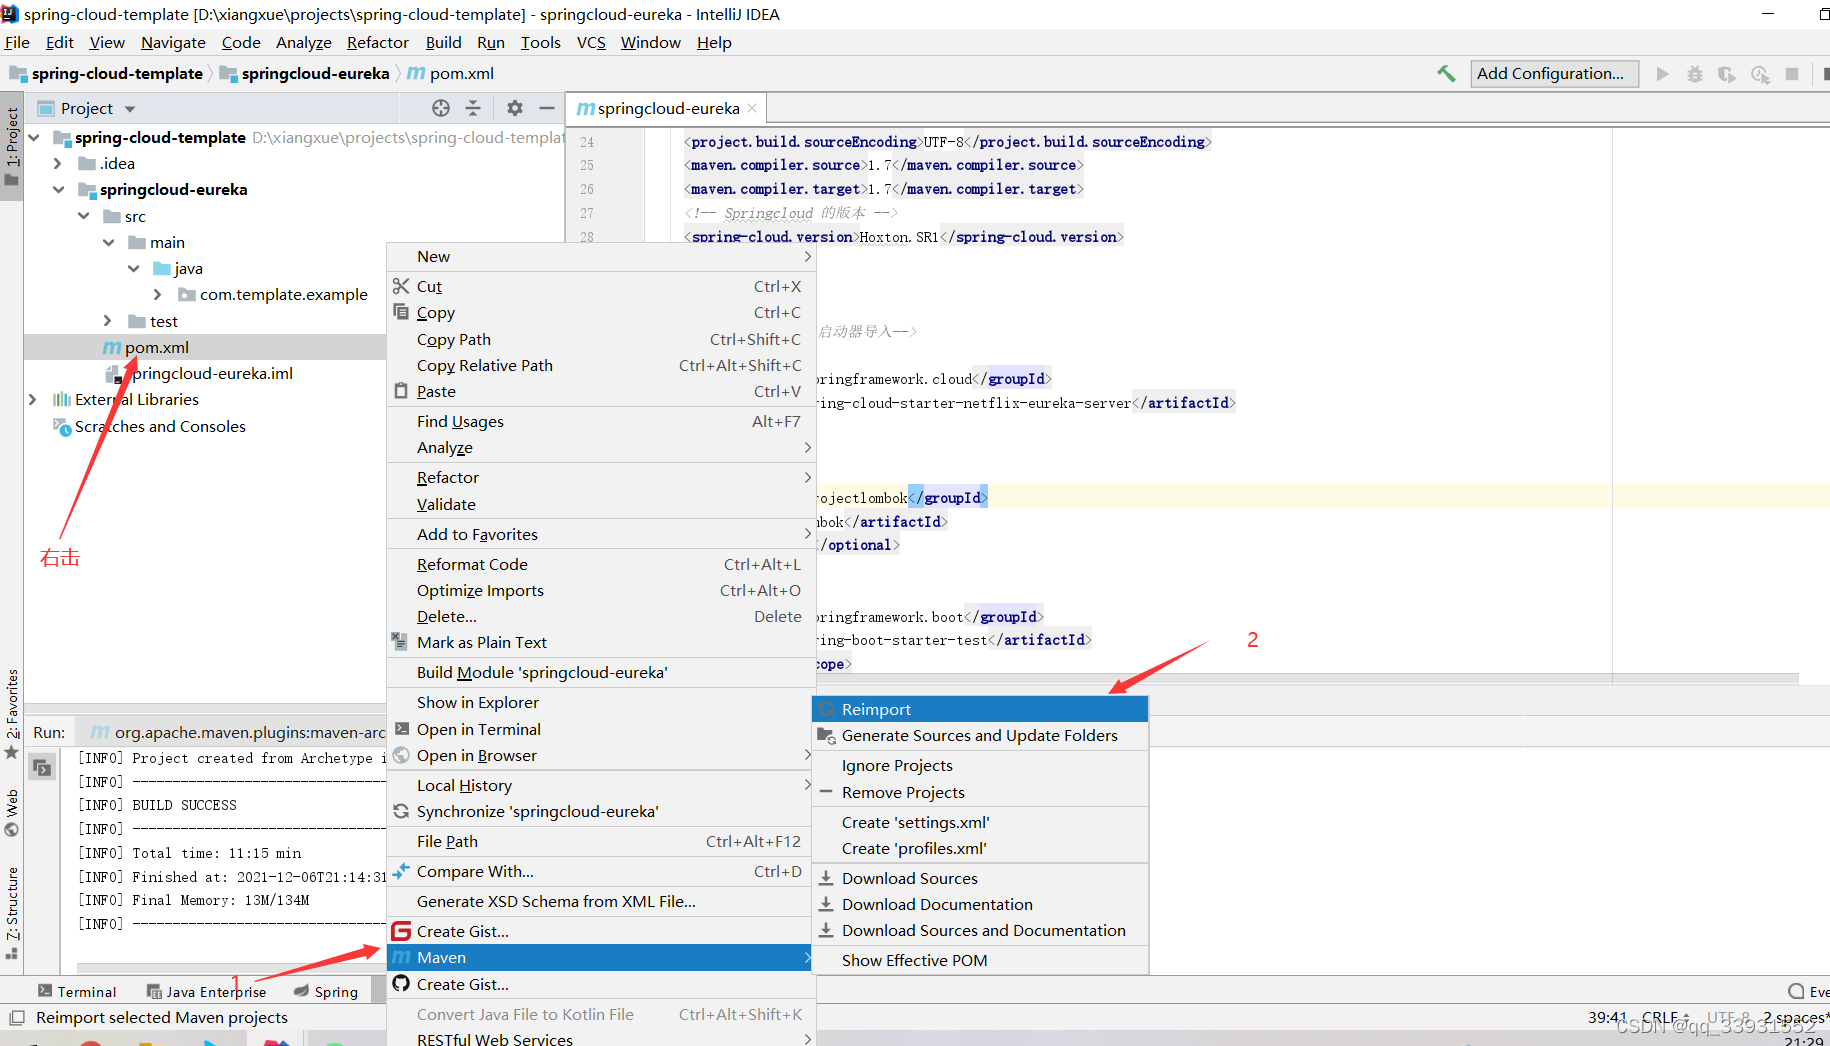
Task: Close the springcloud-eureka editor tab
Action: pyautogui.click(x=752, y=108)
